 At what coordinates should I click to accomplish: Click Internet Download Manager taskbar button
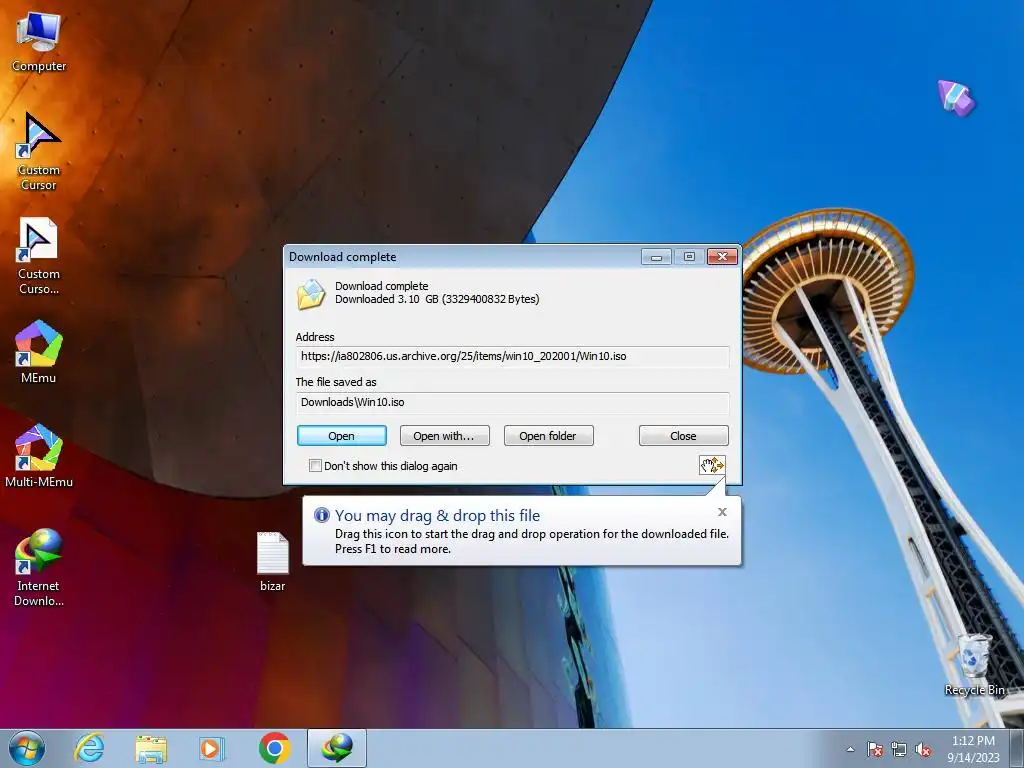337,748
